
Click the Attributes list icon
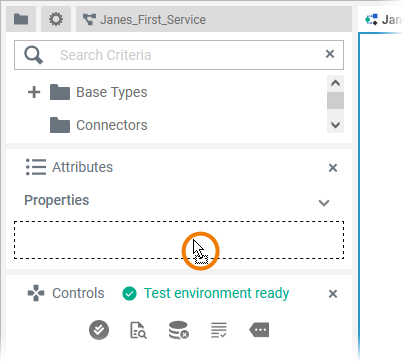[x=36, y=167]
